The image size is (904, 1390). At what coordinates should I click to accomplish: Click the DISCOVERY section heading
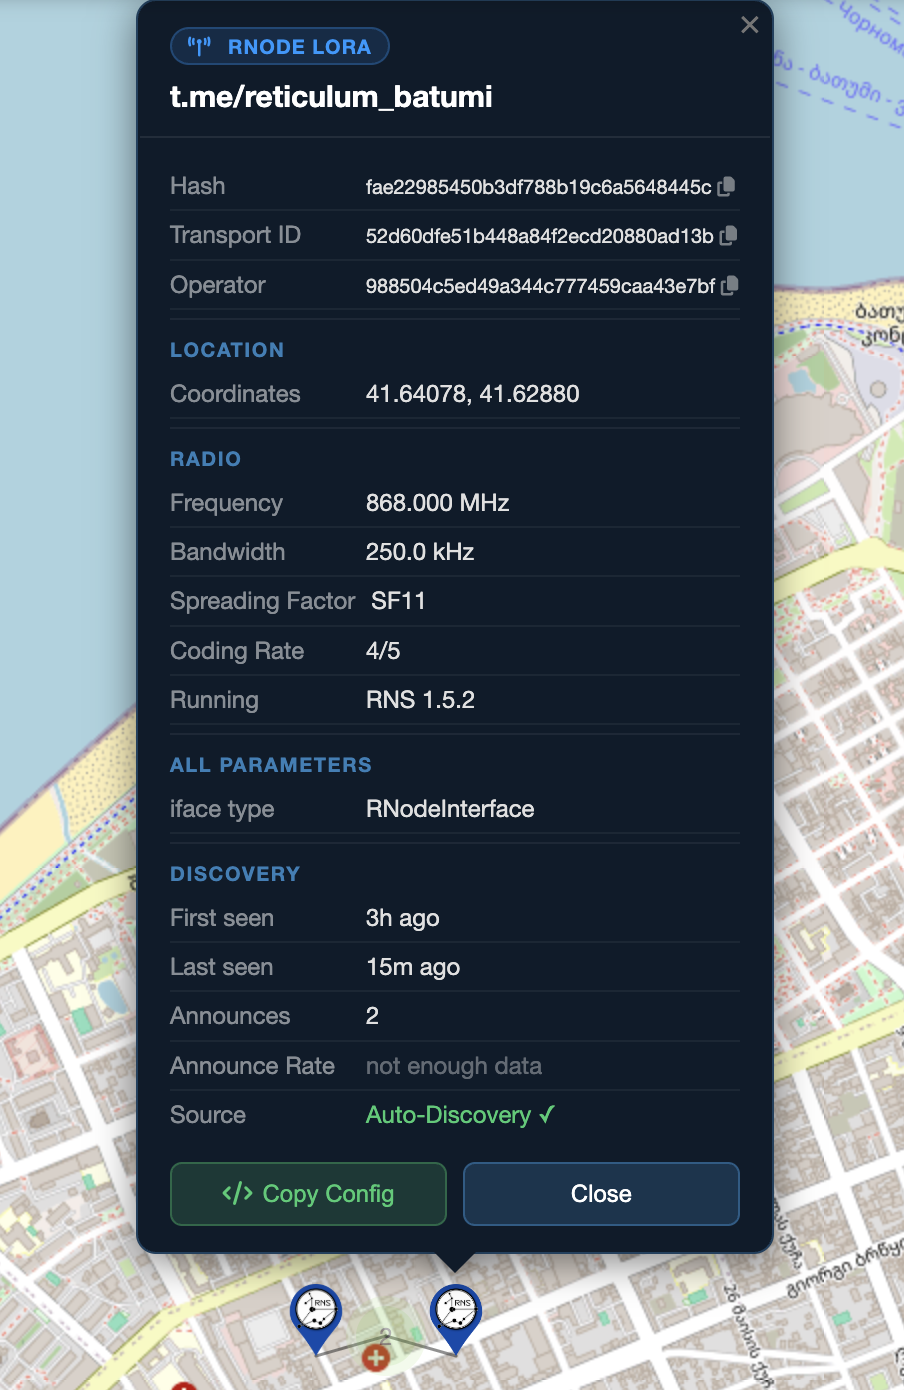coord(235,874)
